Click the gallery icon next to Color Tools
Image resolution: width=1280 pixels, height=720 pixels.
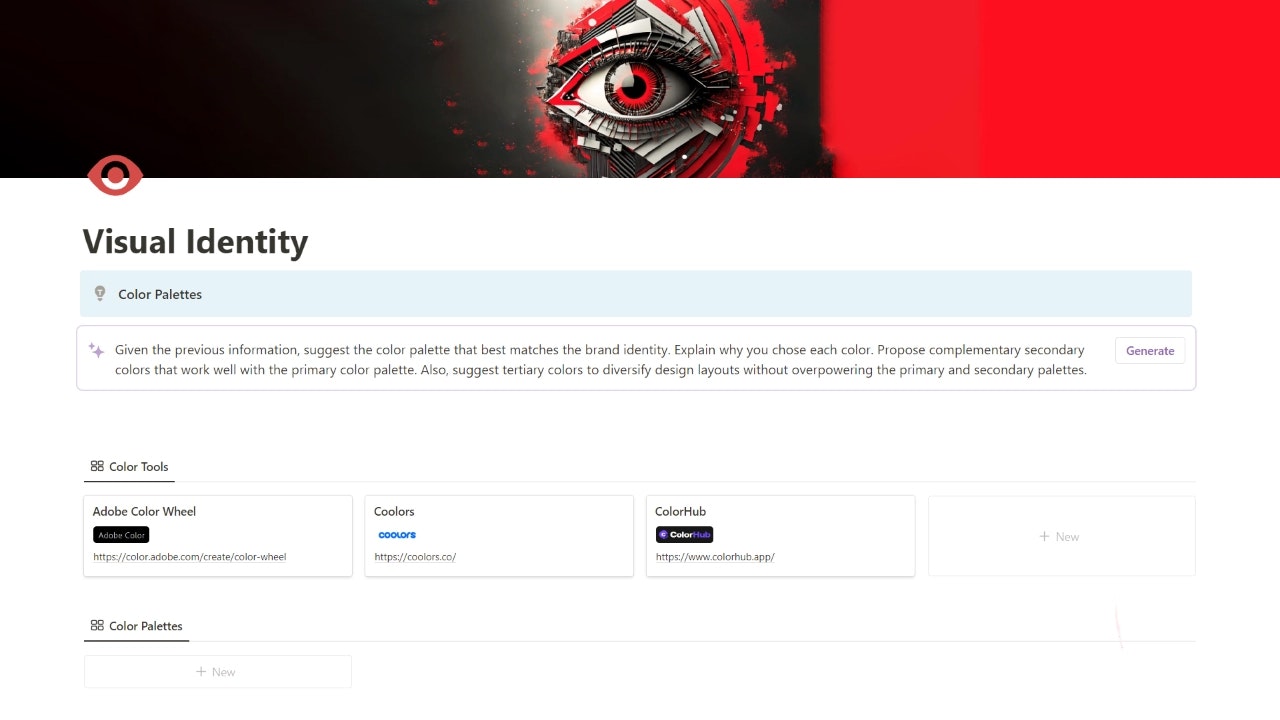click(x=97, y=466)
